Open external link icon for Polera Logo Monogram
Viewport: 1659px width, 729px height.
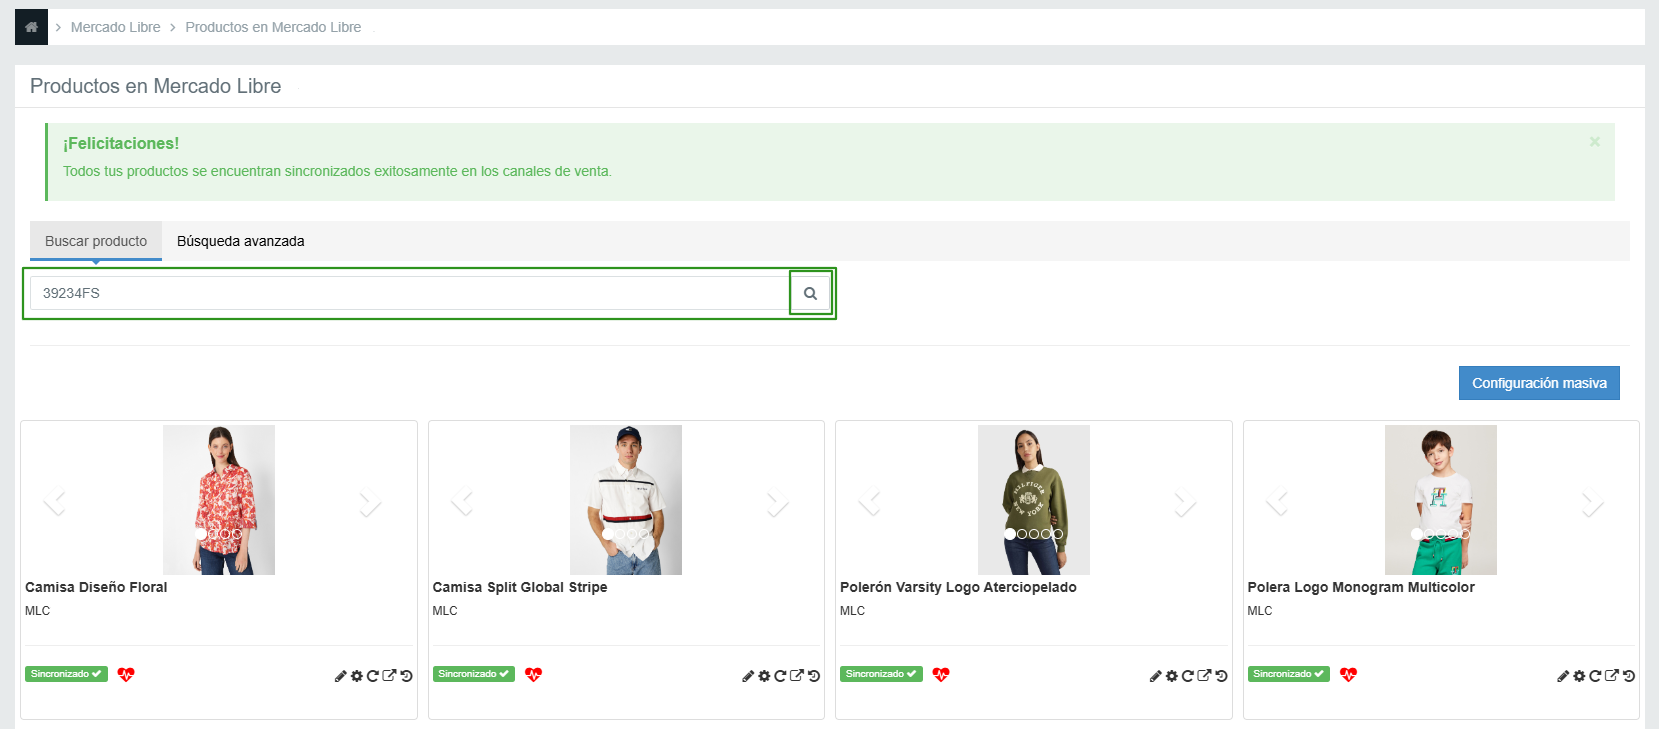coord(1612,676)
